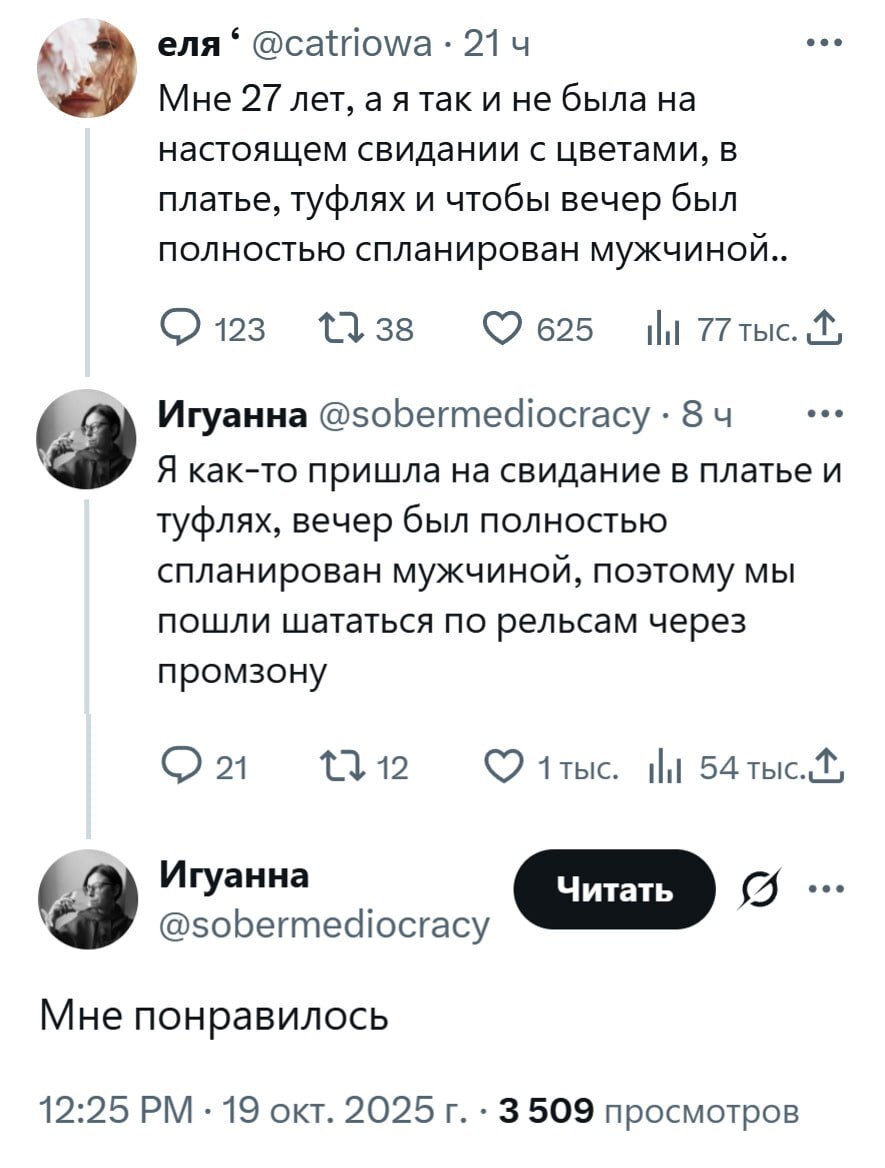885x1168 pixels.
Task: Open options menu on main tweet
Action: click(827, 889)
